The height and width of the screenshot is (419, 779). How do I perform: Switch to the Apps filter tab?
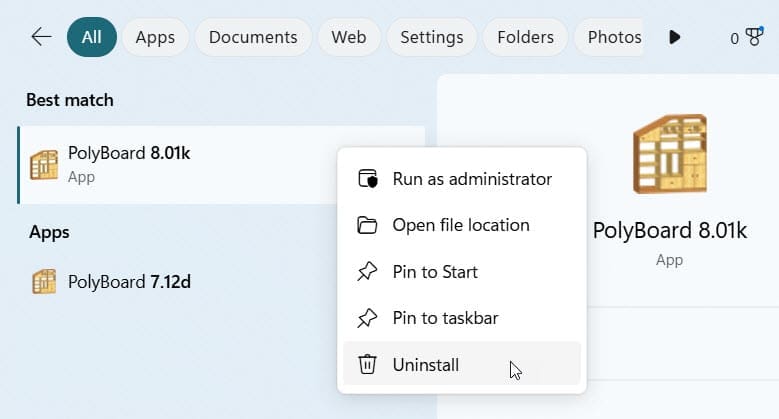click(x=155, y=37)
